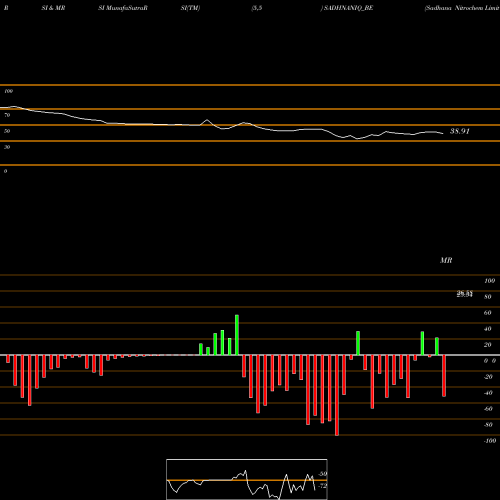Click the MR right-axis label 20

[488, 345]
